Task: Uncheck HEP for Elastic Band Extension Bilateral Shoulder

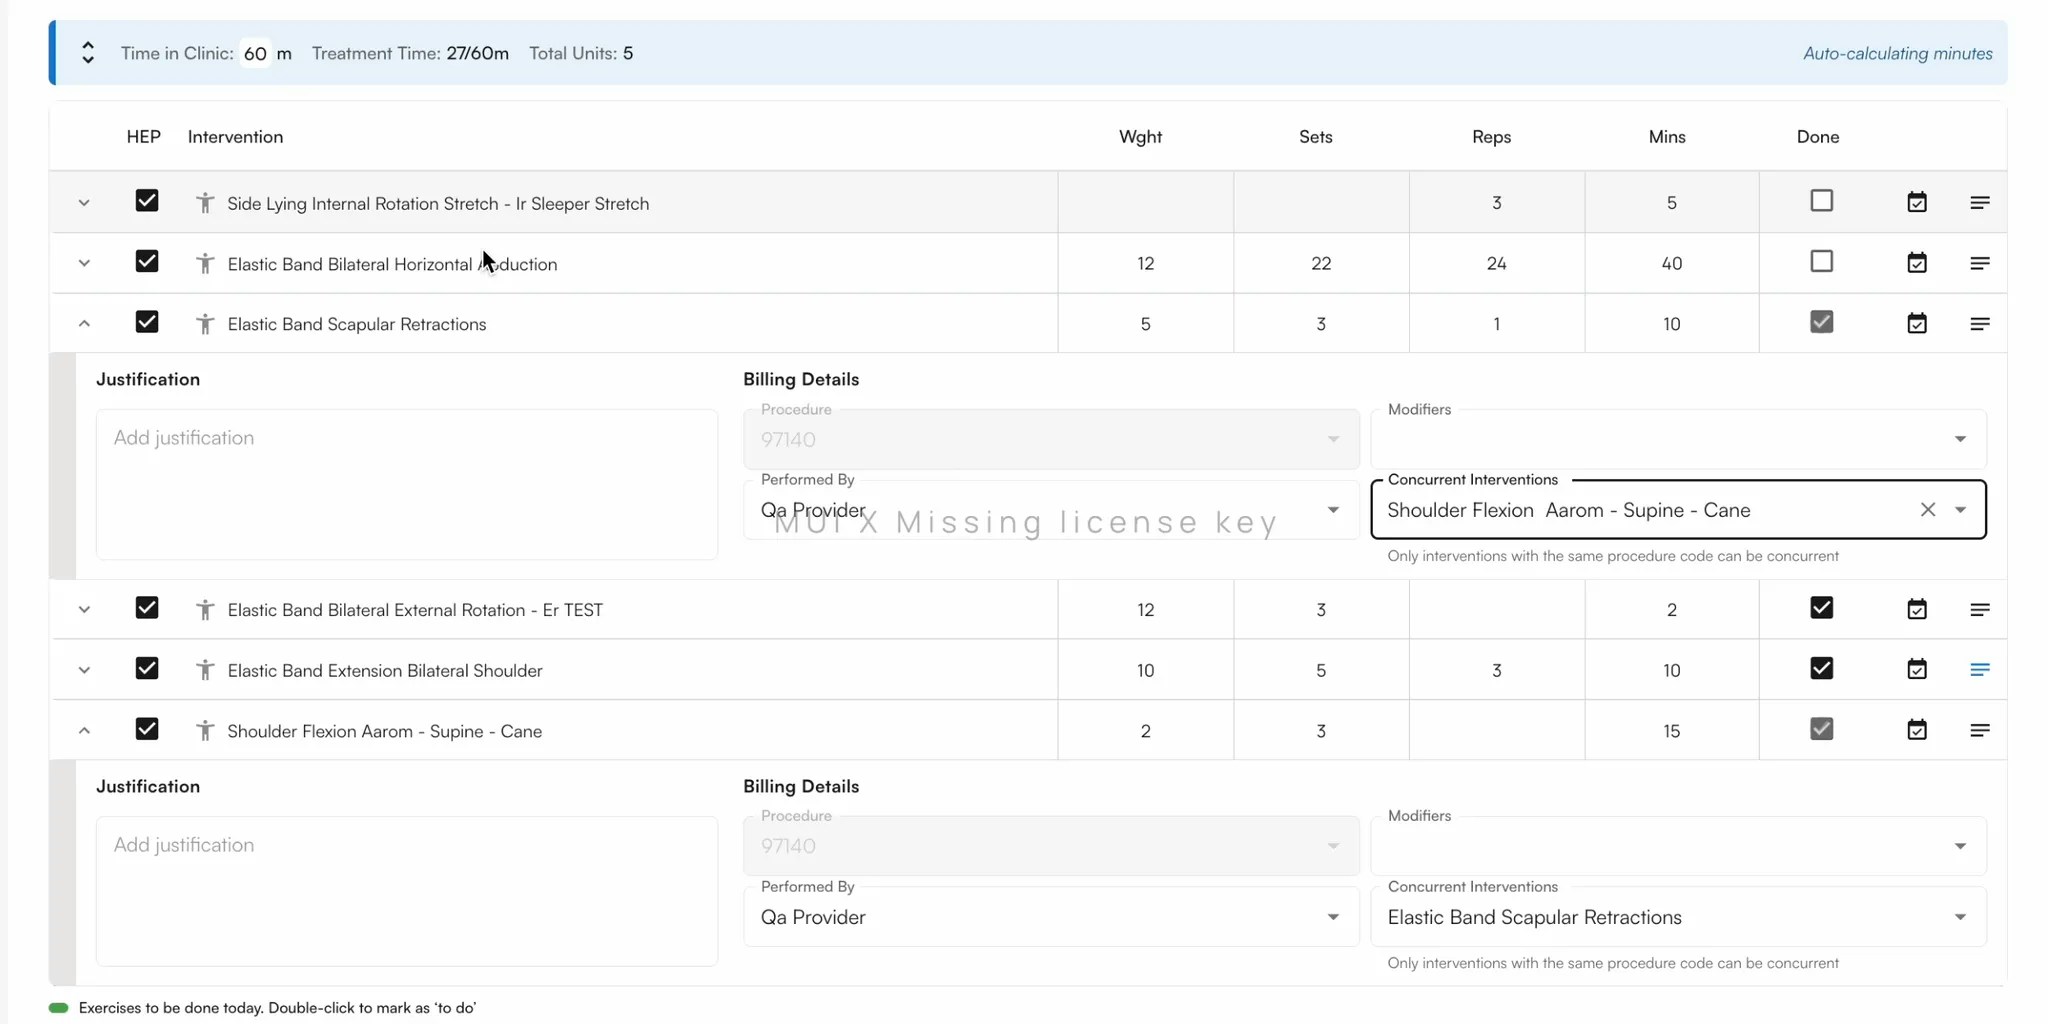Action: click(147, 668)
